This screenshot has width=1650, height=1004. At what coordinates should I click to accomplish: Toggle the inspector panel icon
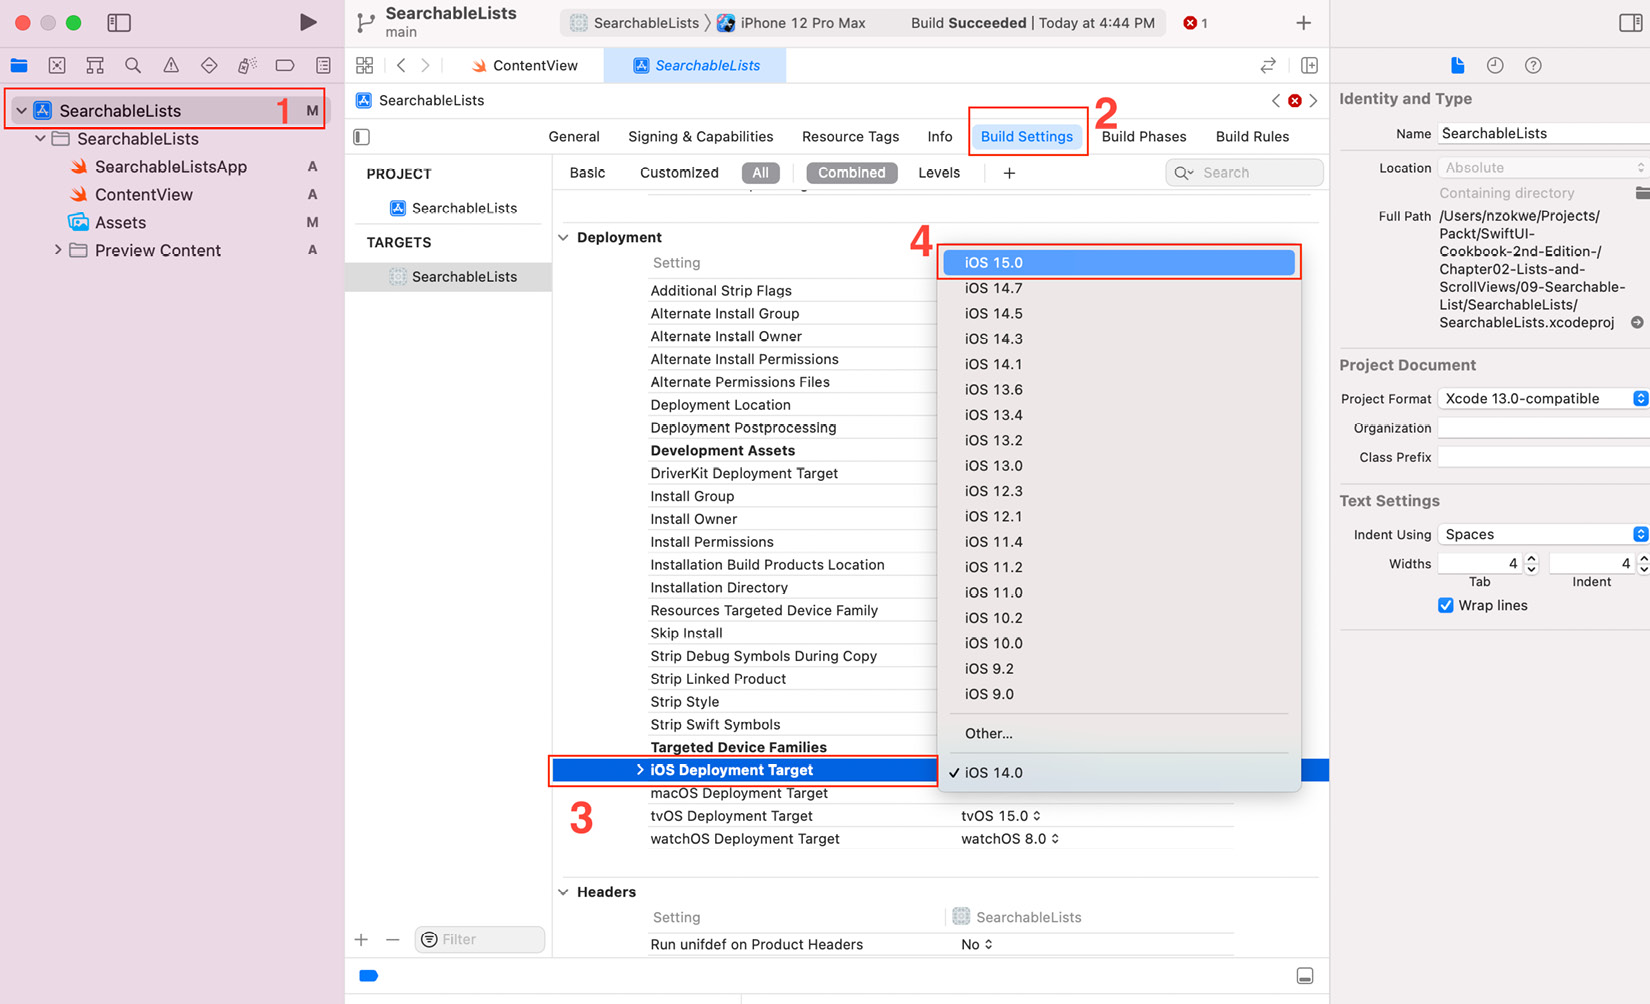[1630, 22]
